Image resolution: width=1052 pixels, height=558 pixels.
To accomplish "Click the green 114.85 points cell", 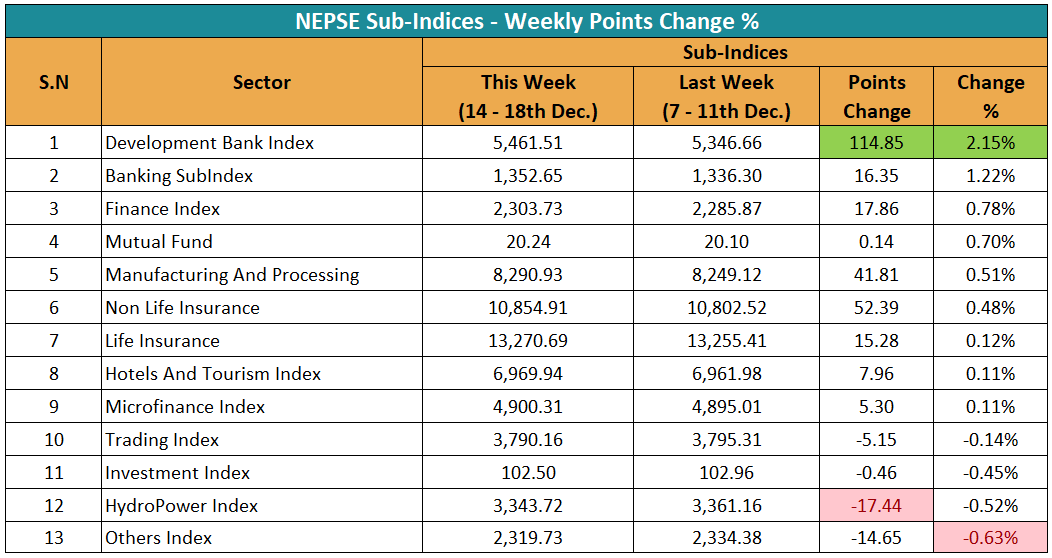I will click(876, 143).
